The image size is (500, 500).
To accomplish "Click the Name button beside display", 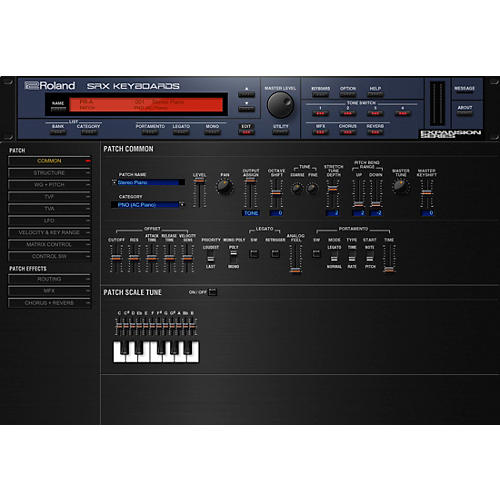I will pyautogui.click(x=58, y=108).
